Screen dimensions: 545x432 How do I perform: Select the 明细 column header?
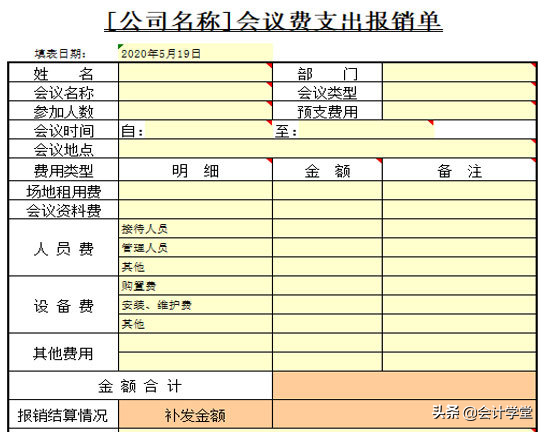pos(195,170)
